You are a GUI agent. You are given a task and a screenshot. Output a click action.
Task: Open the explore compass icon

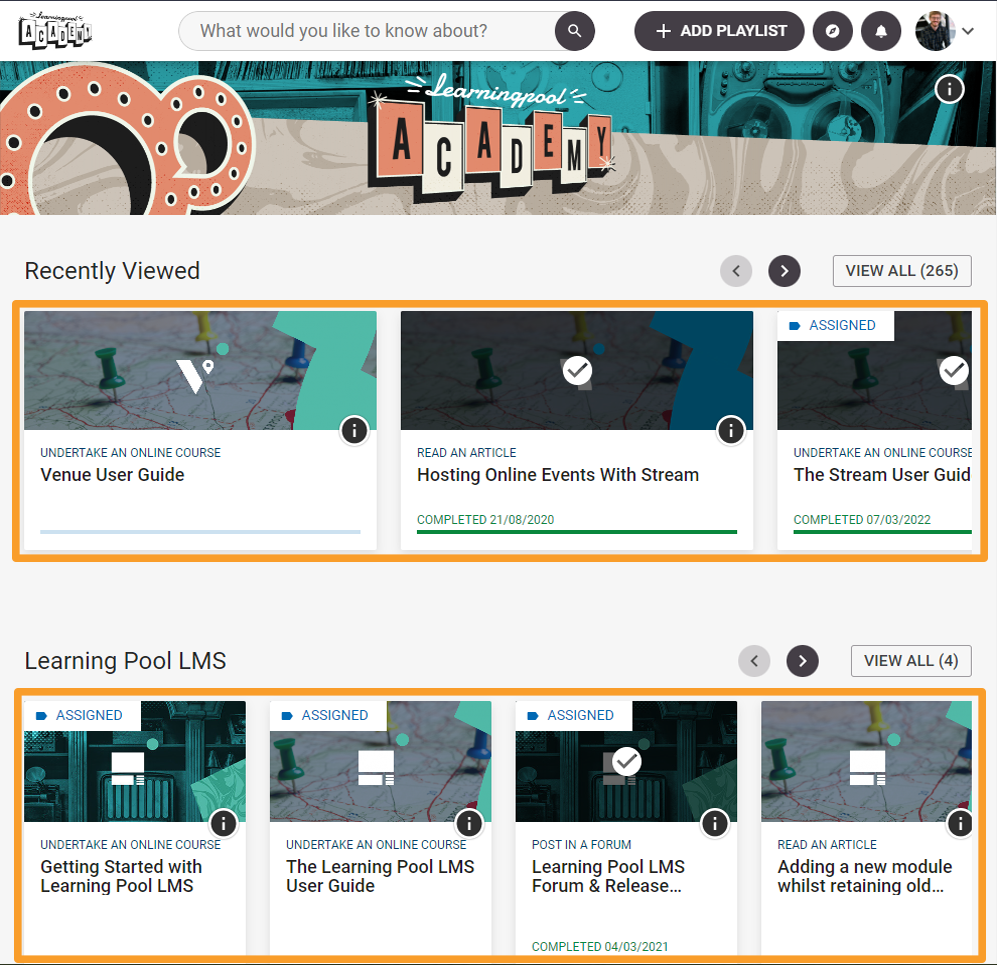(x=832, y=31)
